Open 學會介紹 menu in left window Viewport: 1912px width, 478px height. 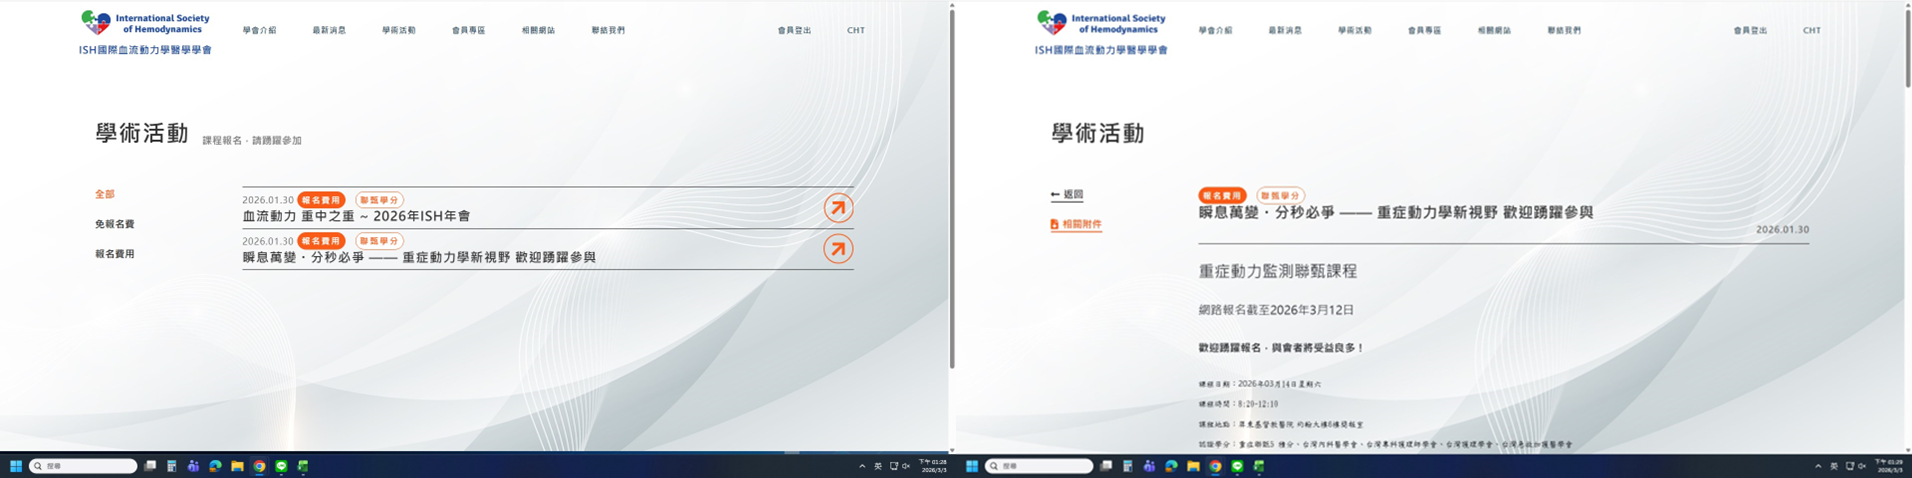coord(259,31)
